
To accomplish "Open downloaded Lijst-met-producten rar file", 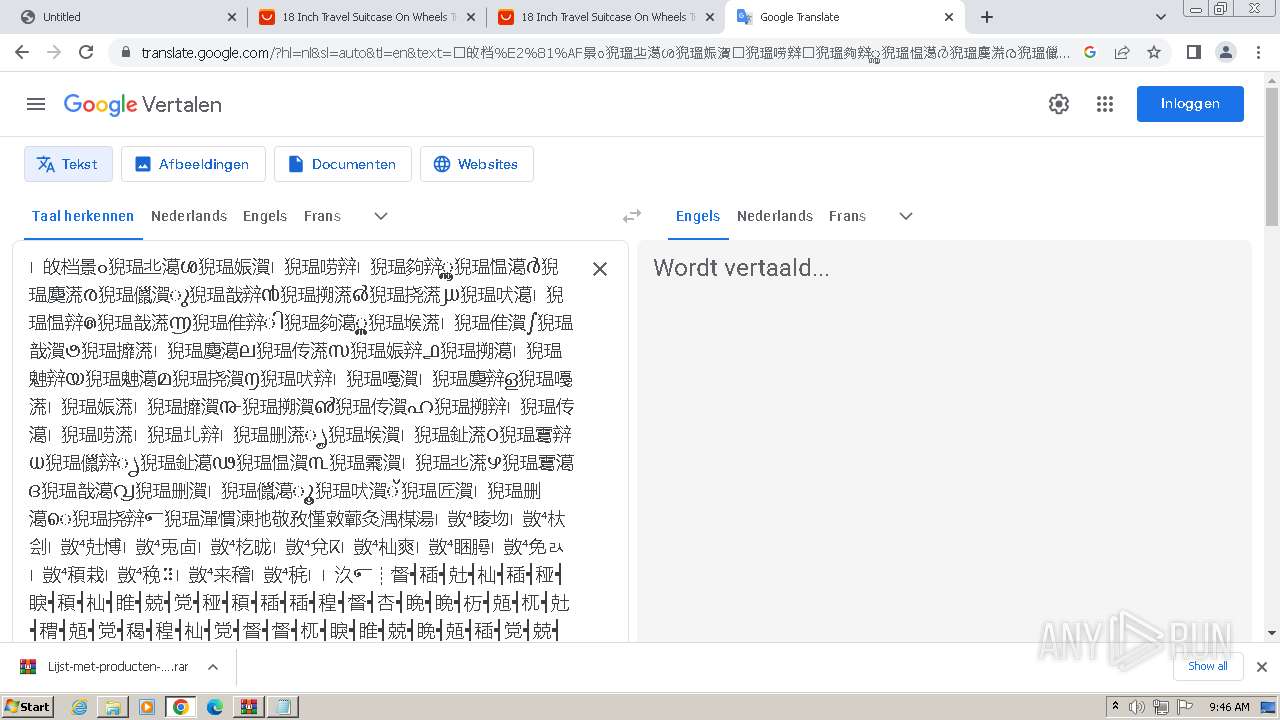I will pos(105,666).
